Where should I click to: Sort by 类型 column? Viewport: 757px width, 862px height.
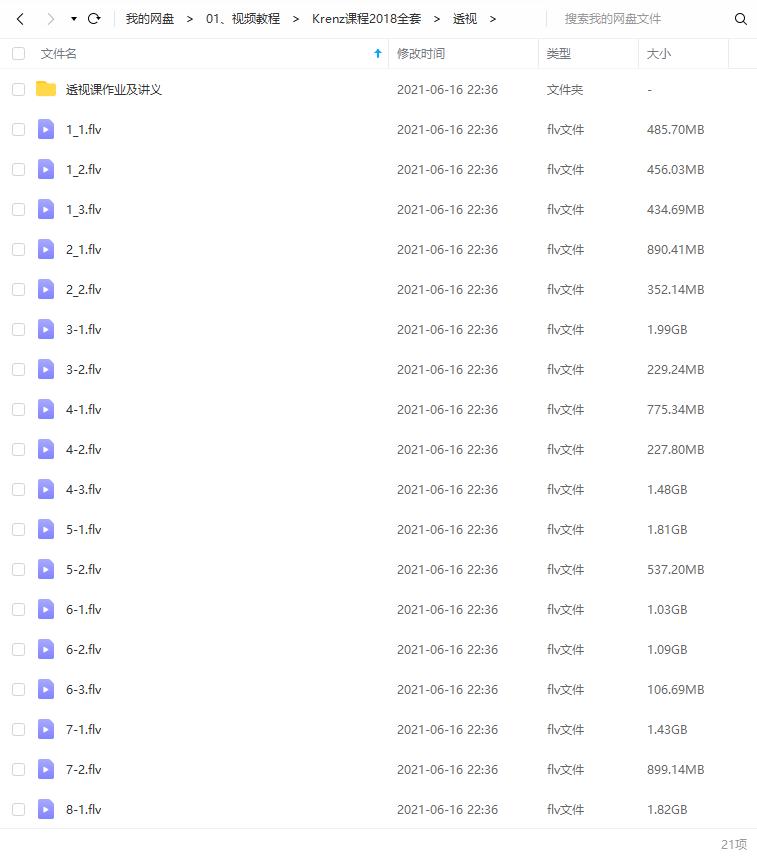coord(558,54)
